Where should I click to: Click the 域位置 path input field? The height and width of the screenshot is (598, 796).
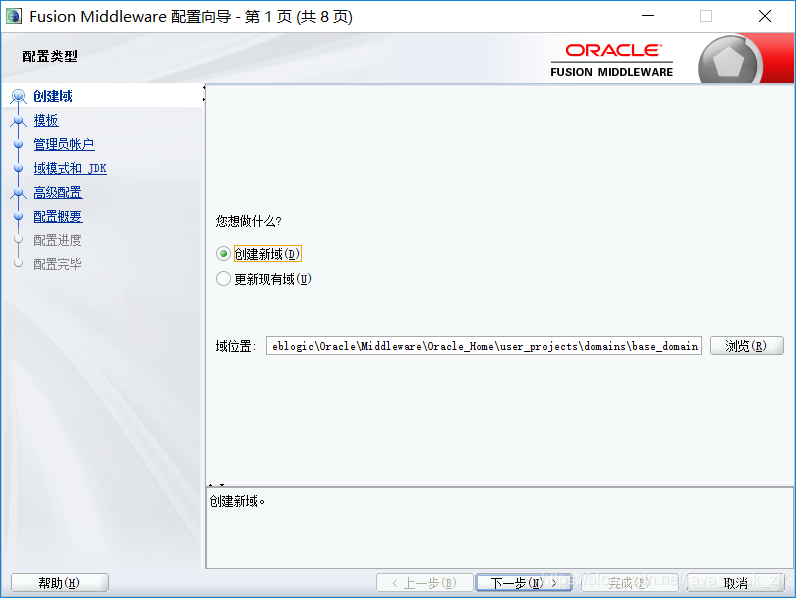(x=484, y=346)
